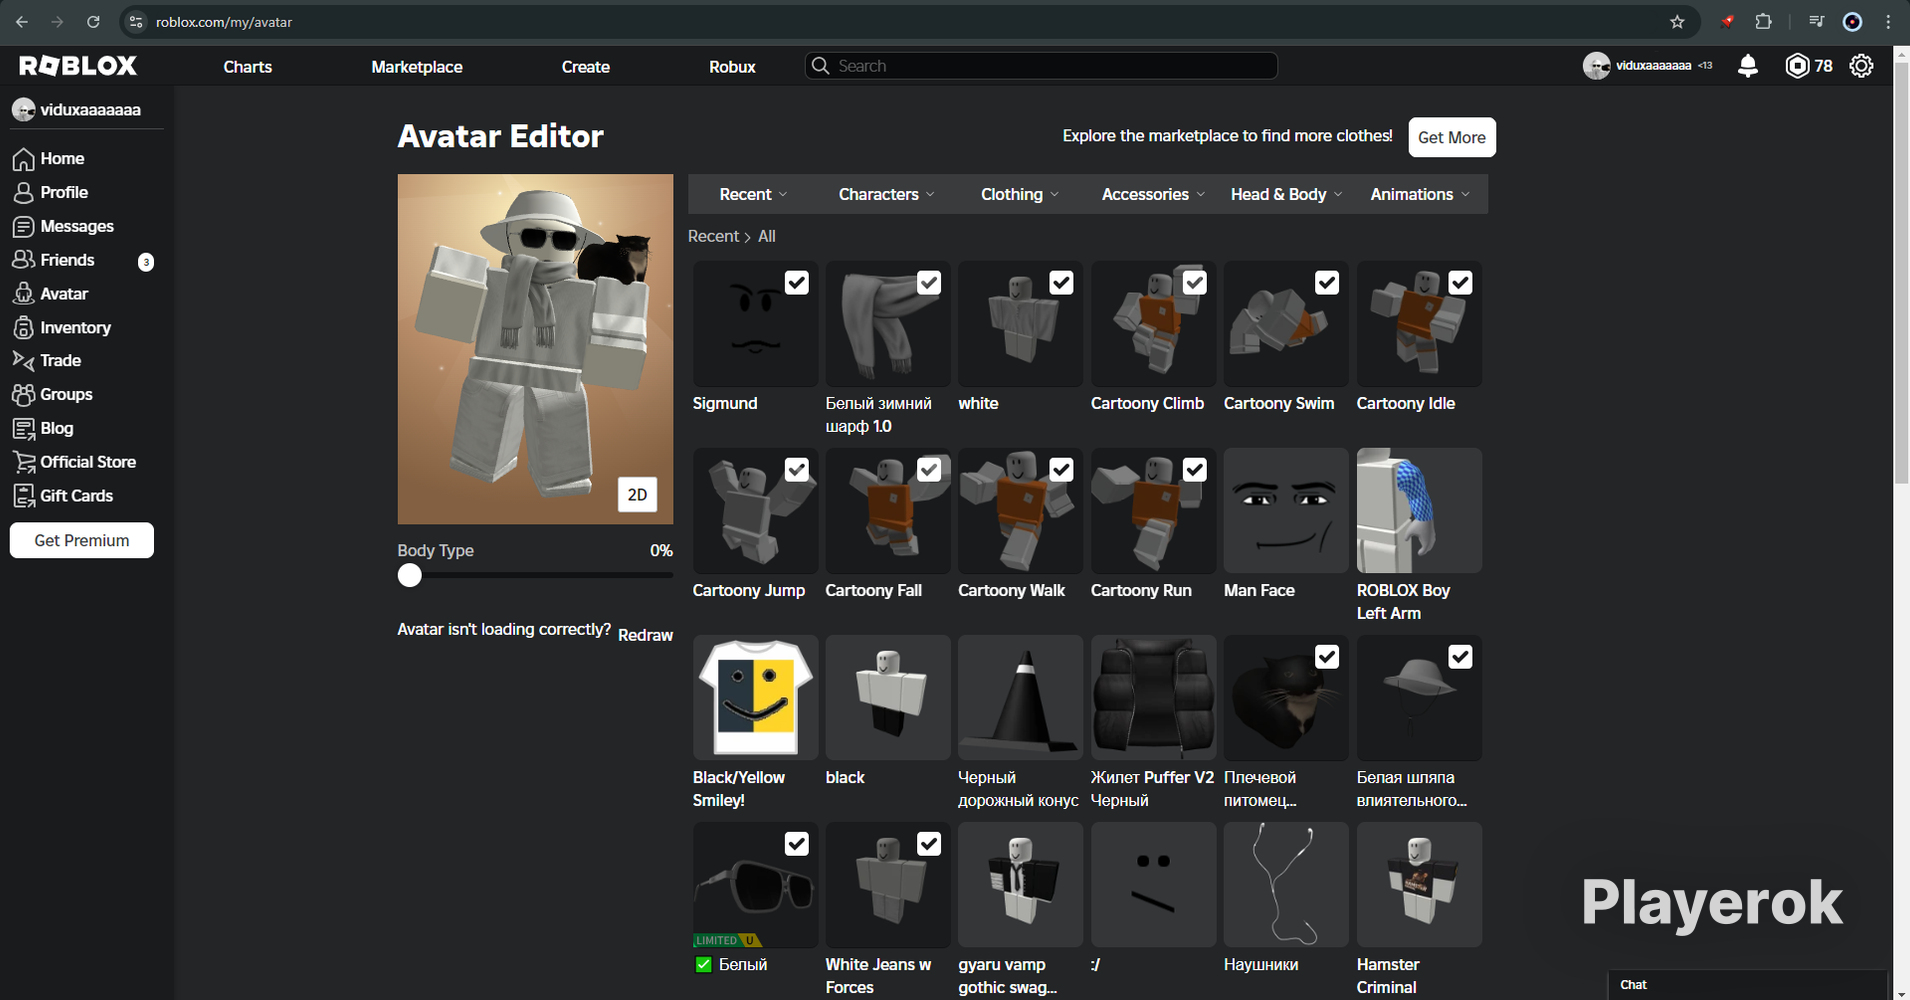Image resolution: width=1910 pixels, height=1000 pixels.
Task: Bookmark this page with the star icon
Action: 1677,22
